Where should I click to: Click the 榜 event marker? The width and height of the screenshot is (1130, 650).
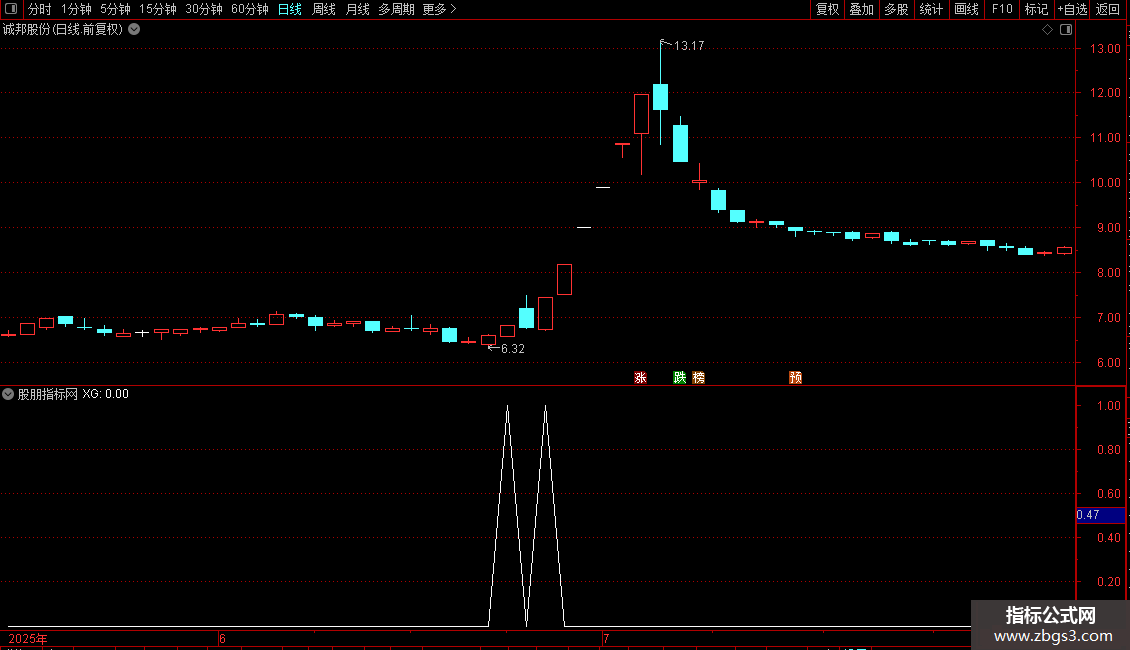click(x=698, y=378)
